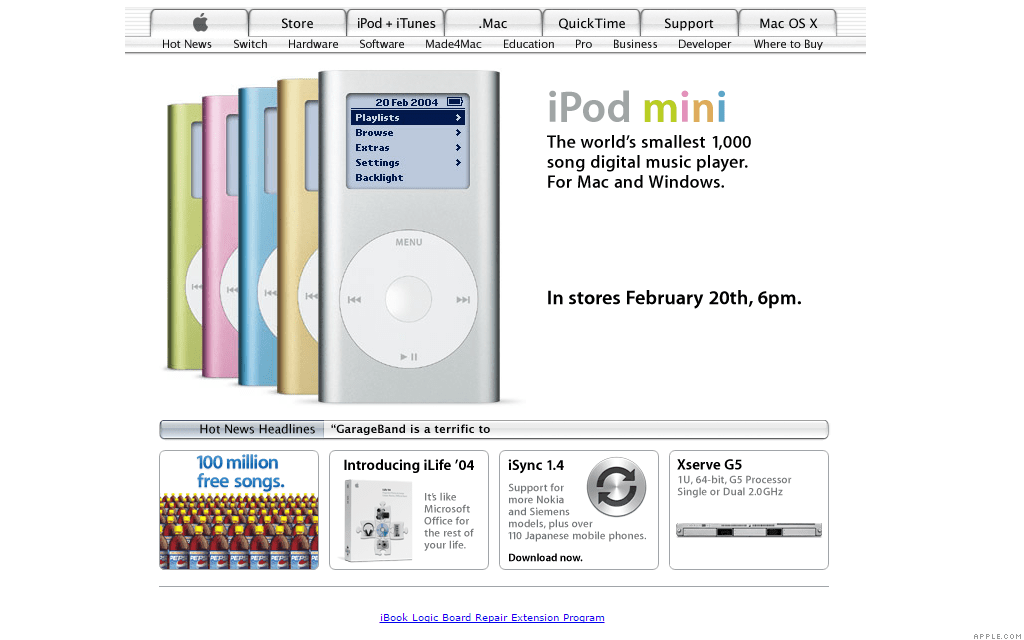Click the Apple logo tab
Screen dimensions: 1024x640
198,22
